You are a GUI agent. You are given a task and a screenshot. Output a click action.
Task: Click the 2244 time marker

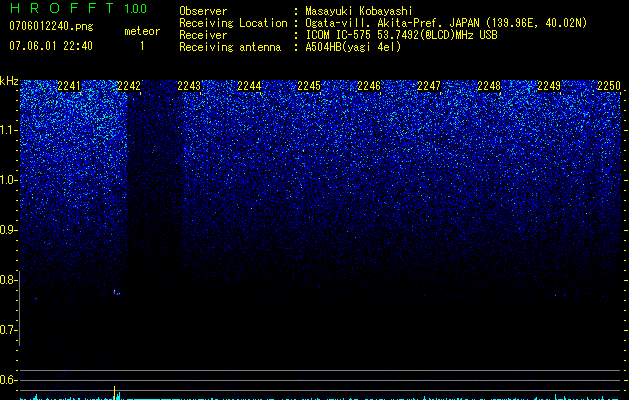click(249, 85)
